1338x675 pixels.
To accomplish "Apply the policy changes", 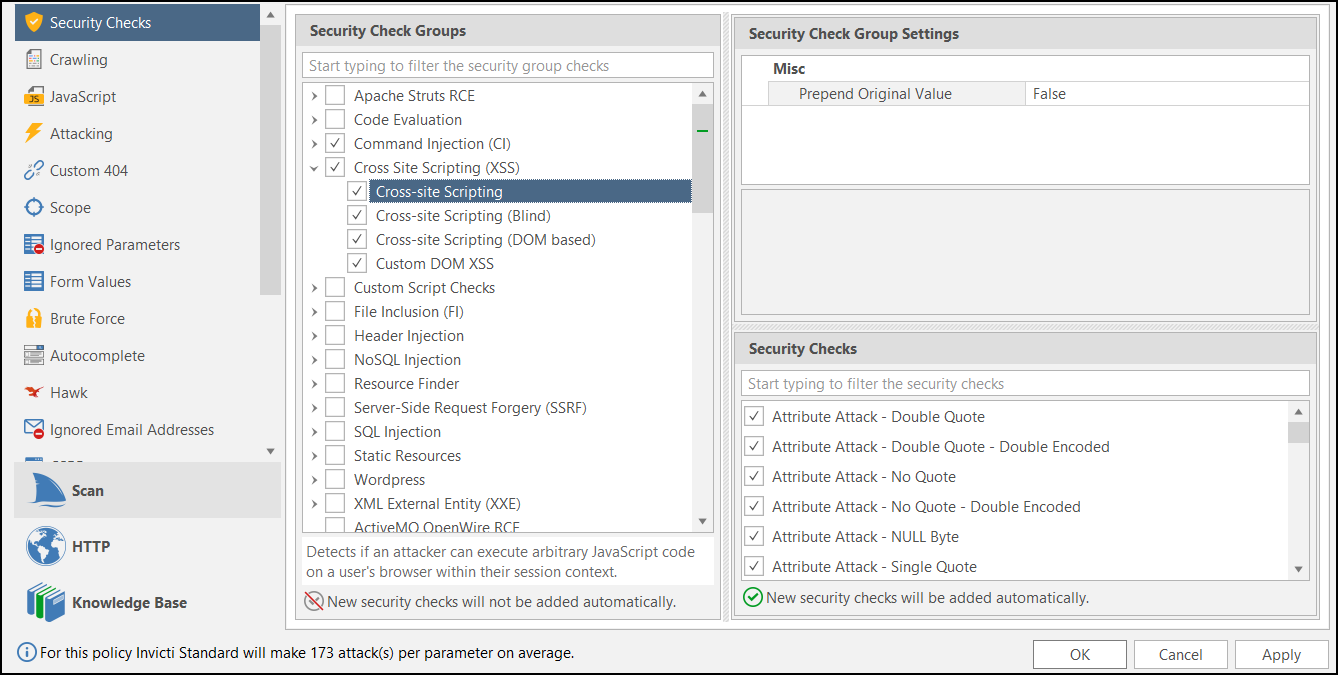I will [1281, 654].
